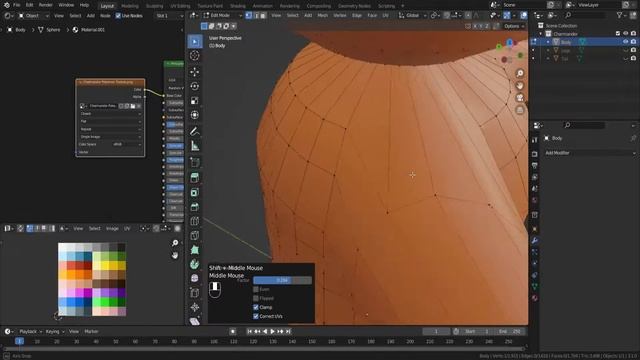Open the Modifiers wrench properties tab
The width and height of the screenshot is (640, 360).
(534, 241)
